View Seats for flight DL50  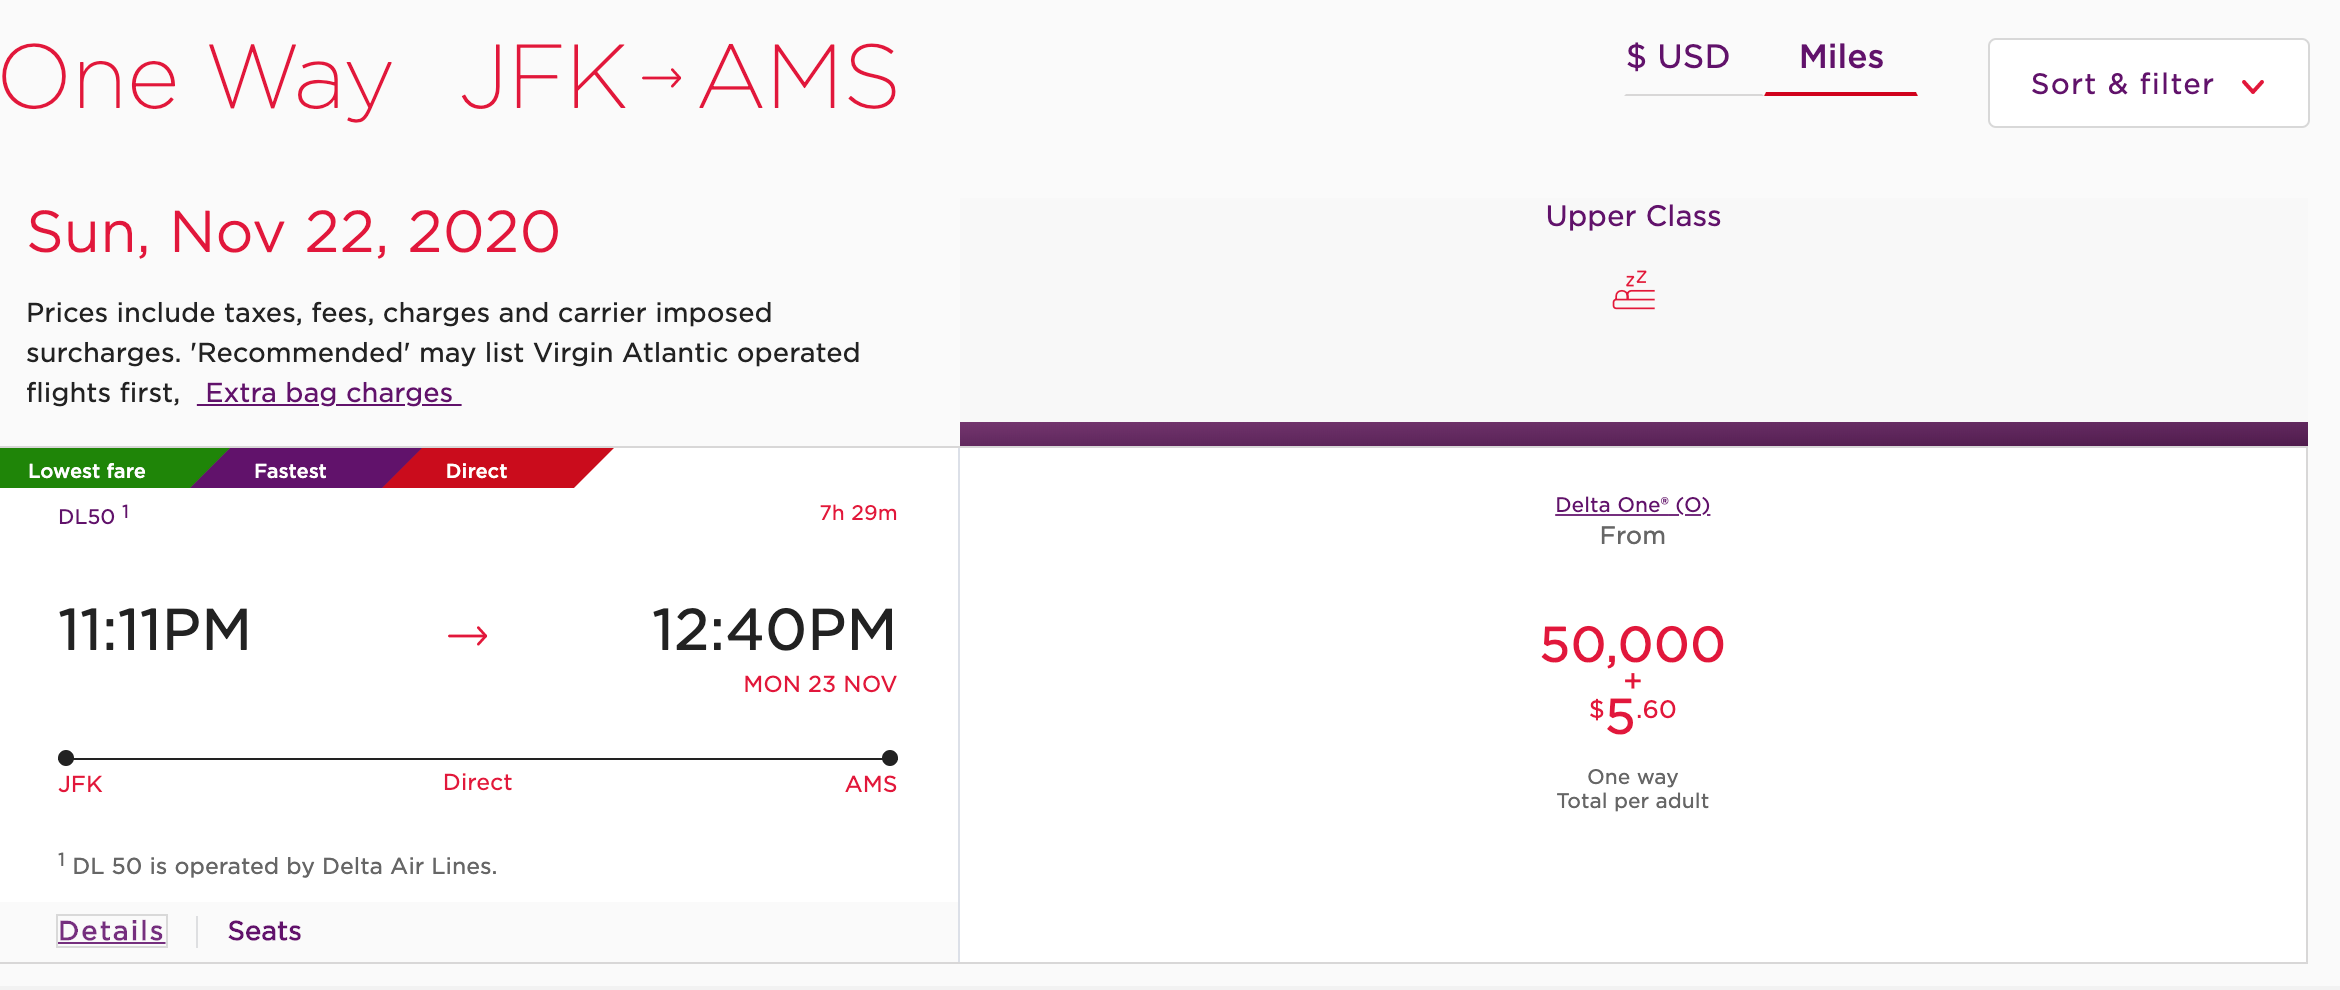pos(264,931)
